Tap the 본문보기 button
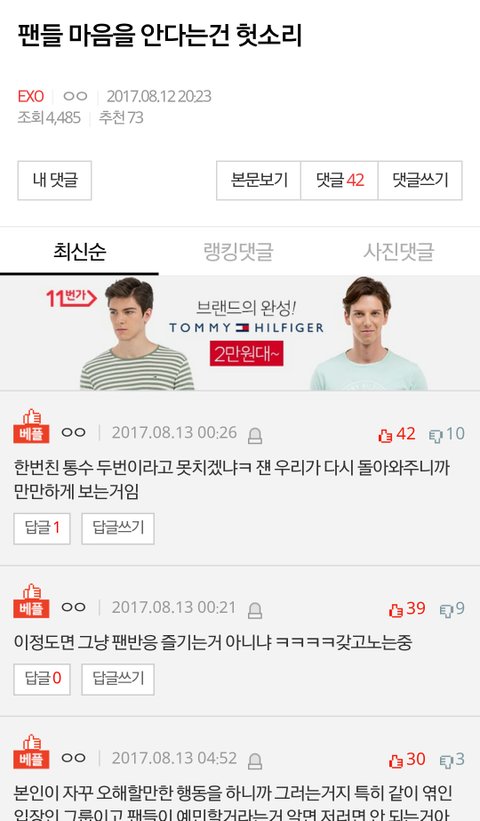 pyautogui.click(x=259, y=181)
